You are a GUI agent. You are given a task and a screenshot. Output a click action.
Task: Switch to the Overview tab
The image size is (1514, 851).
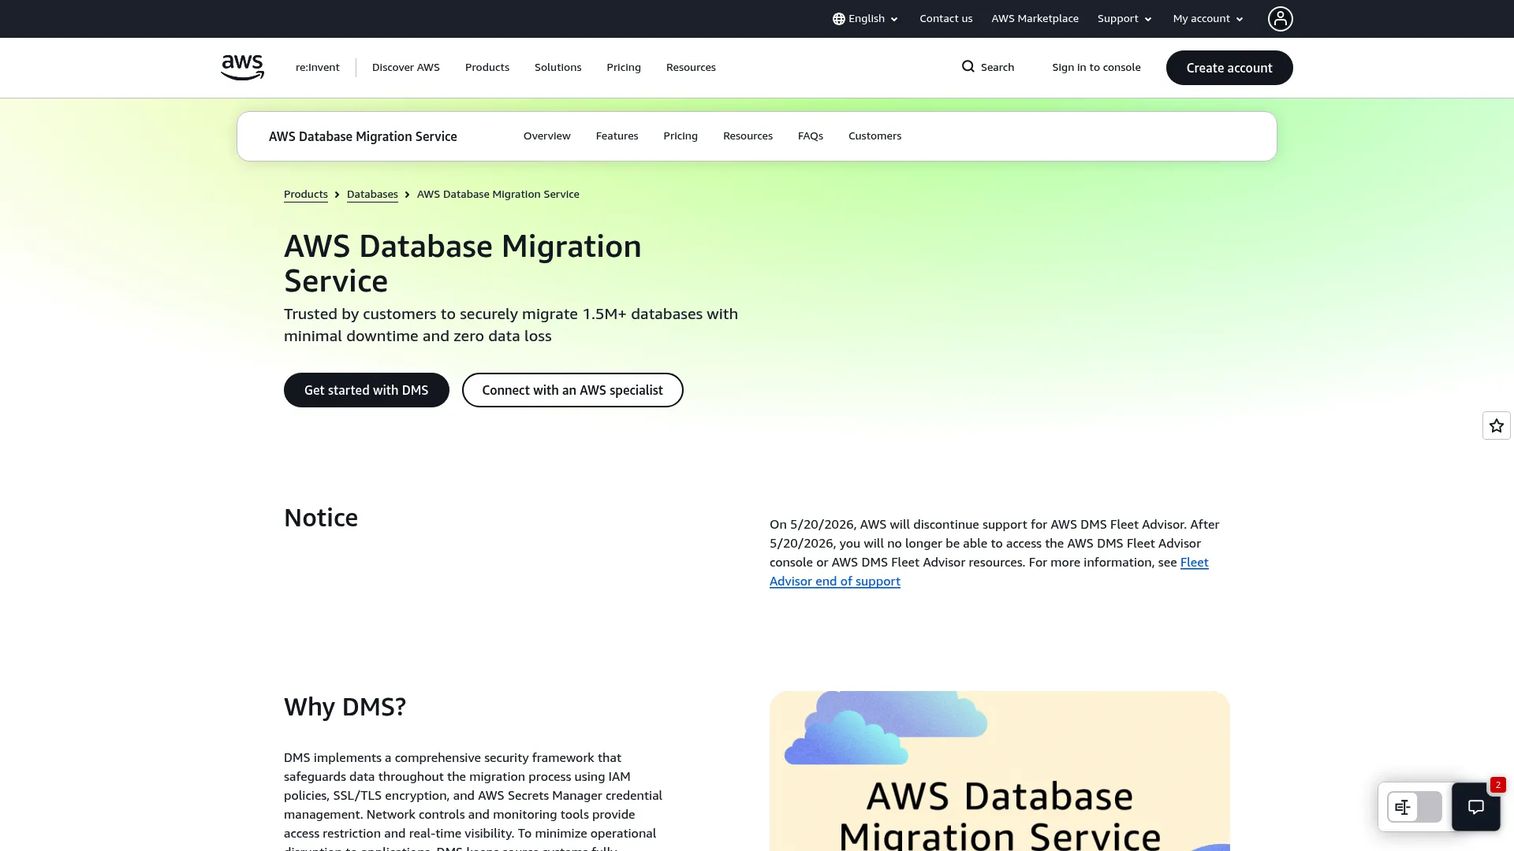547,136
